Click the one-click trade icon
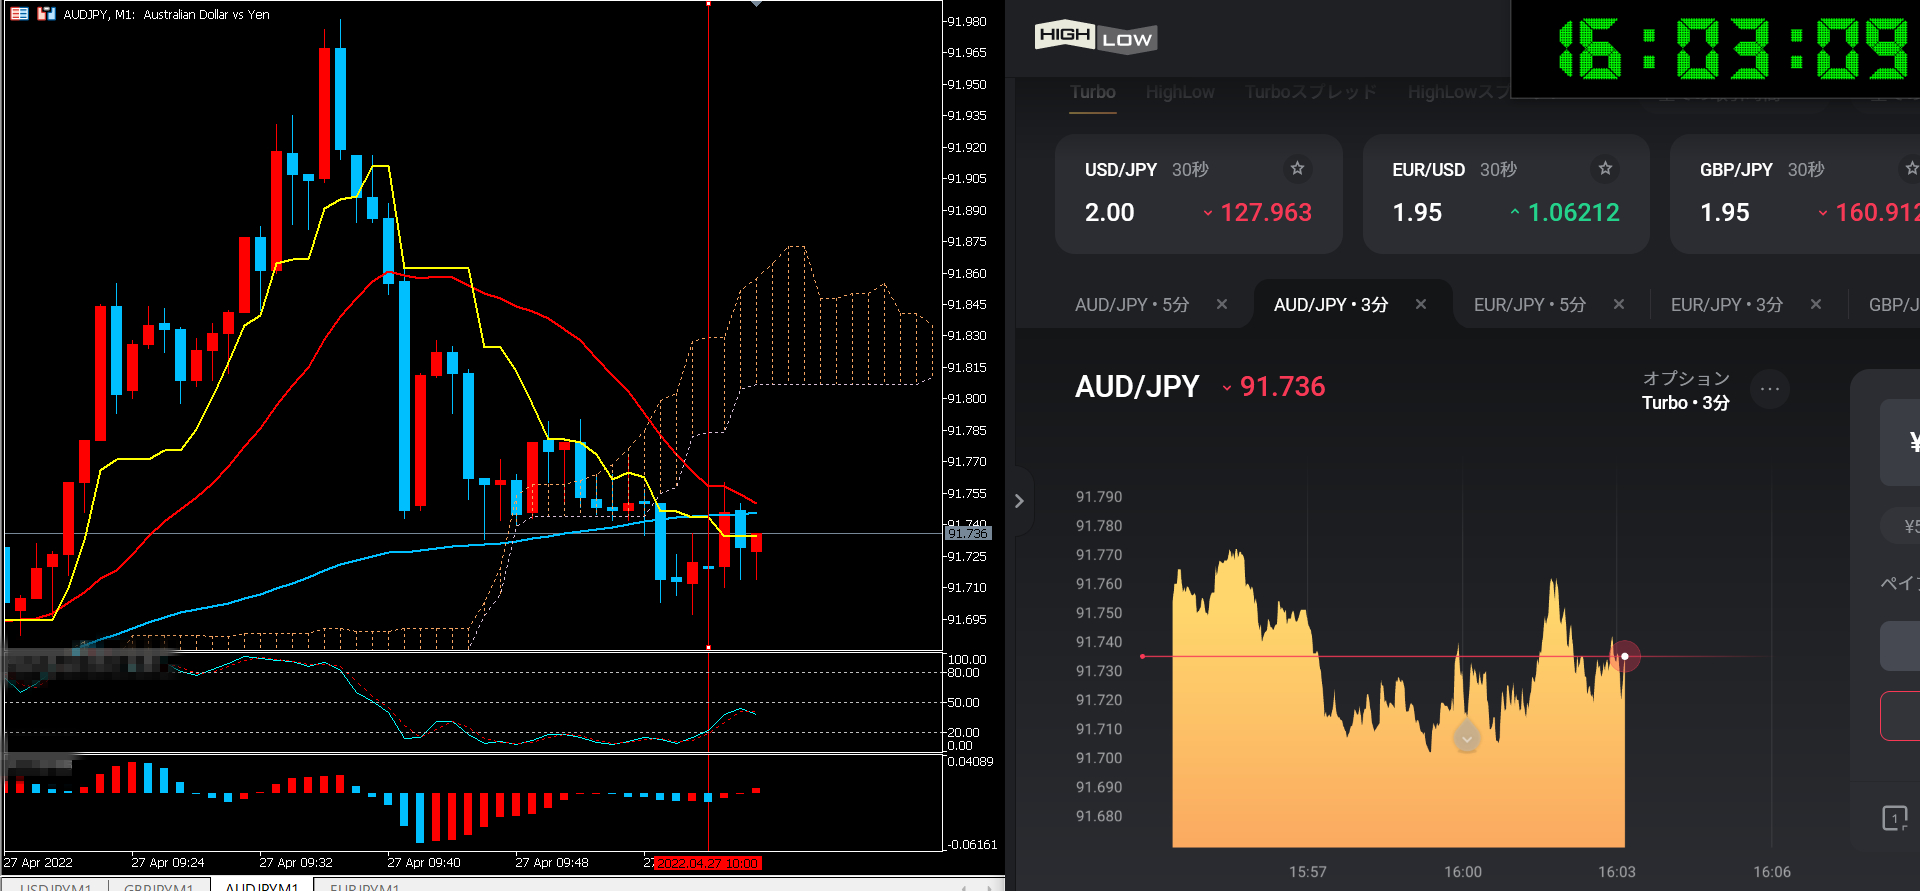The height and width of the screenshot is (891, 1920). tap(1894, 818)
